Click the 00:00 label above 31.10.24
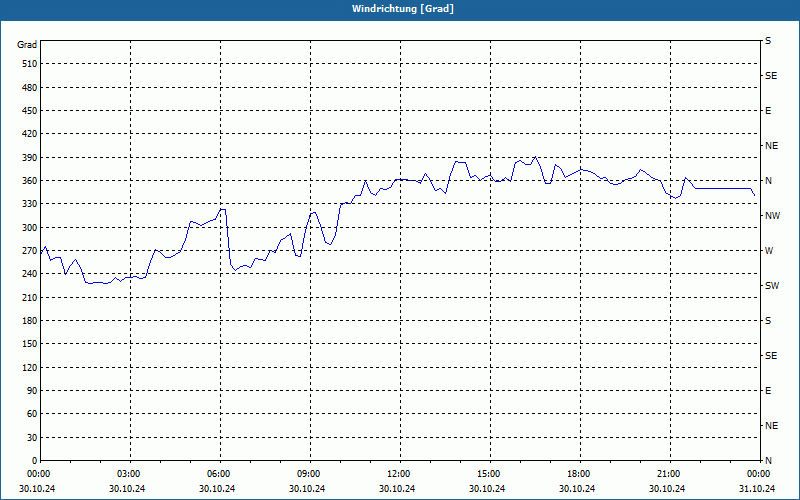Viewport: 800px width, 500px height. pyautogui.click(x=759, y=474)
